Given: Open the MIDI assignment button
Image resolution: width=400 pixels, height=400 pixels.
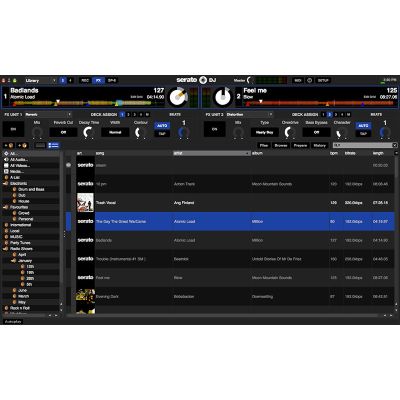Looking at the screenshot, I should click(x=297, y=80).
